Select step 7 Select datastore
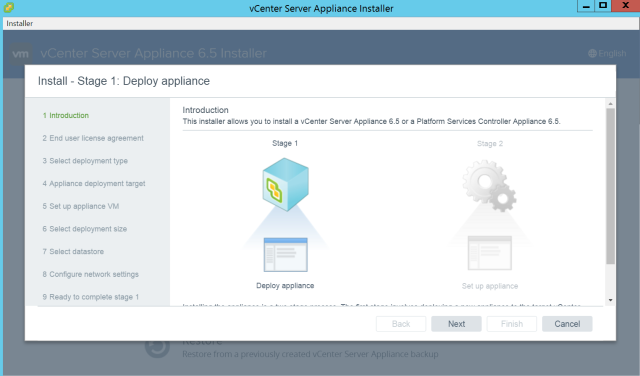640x376 pixels. [x=73, y=251]
